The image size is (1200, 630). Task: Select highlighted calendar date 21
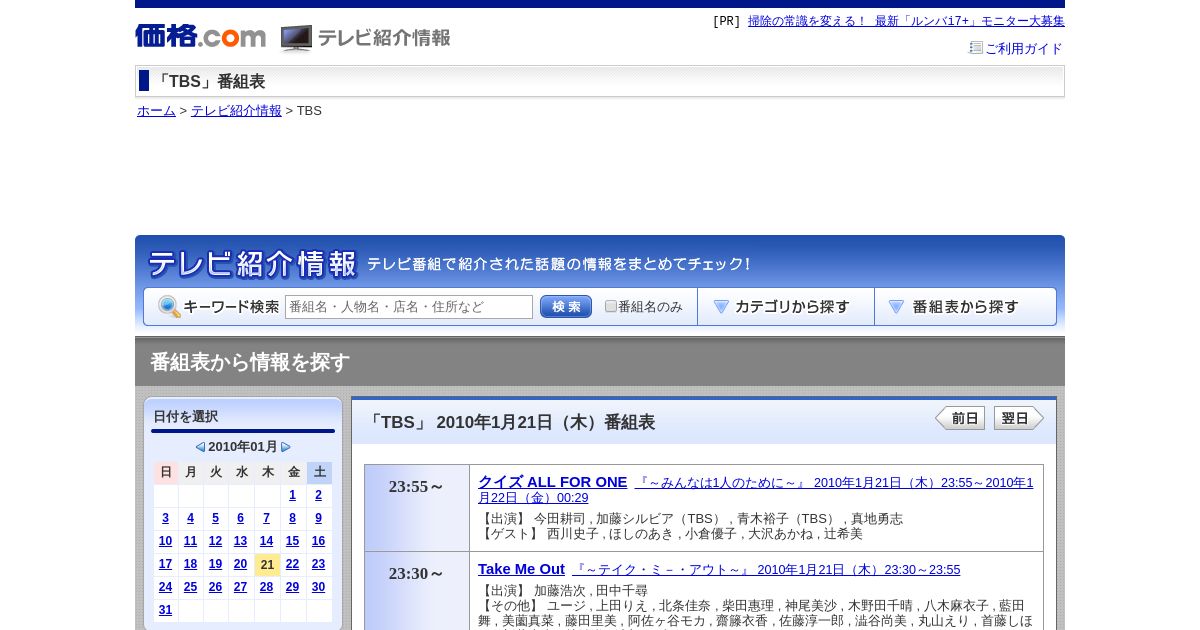coord(267,564)
